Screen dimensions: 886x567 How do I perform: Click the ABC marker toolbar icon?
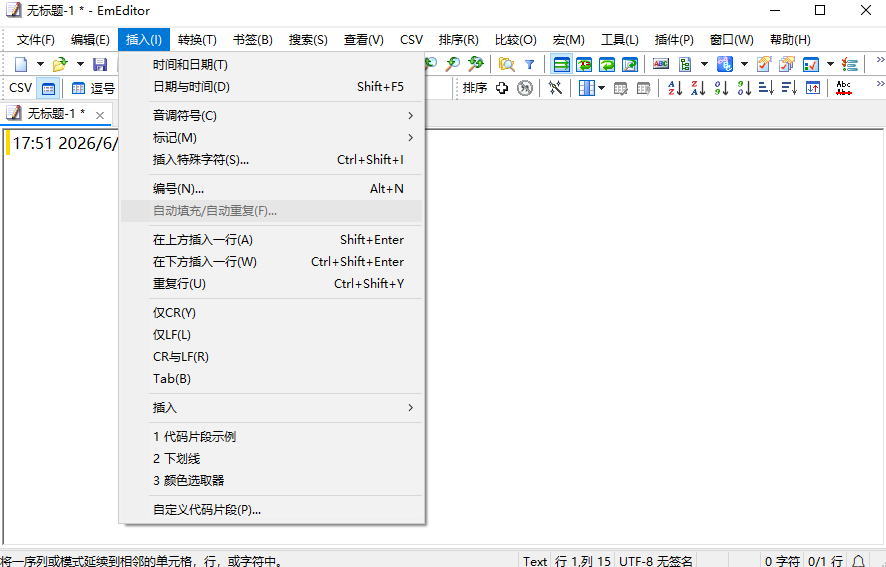pyautogui.click(x=661, y=64)
